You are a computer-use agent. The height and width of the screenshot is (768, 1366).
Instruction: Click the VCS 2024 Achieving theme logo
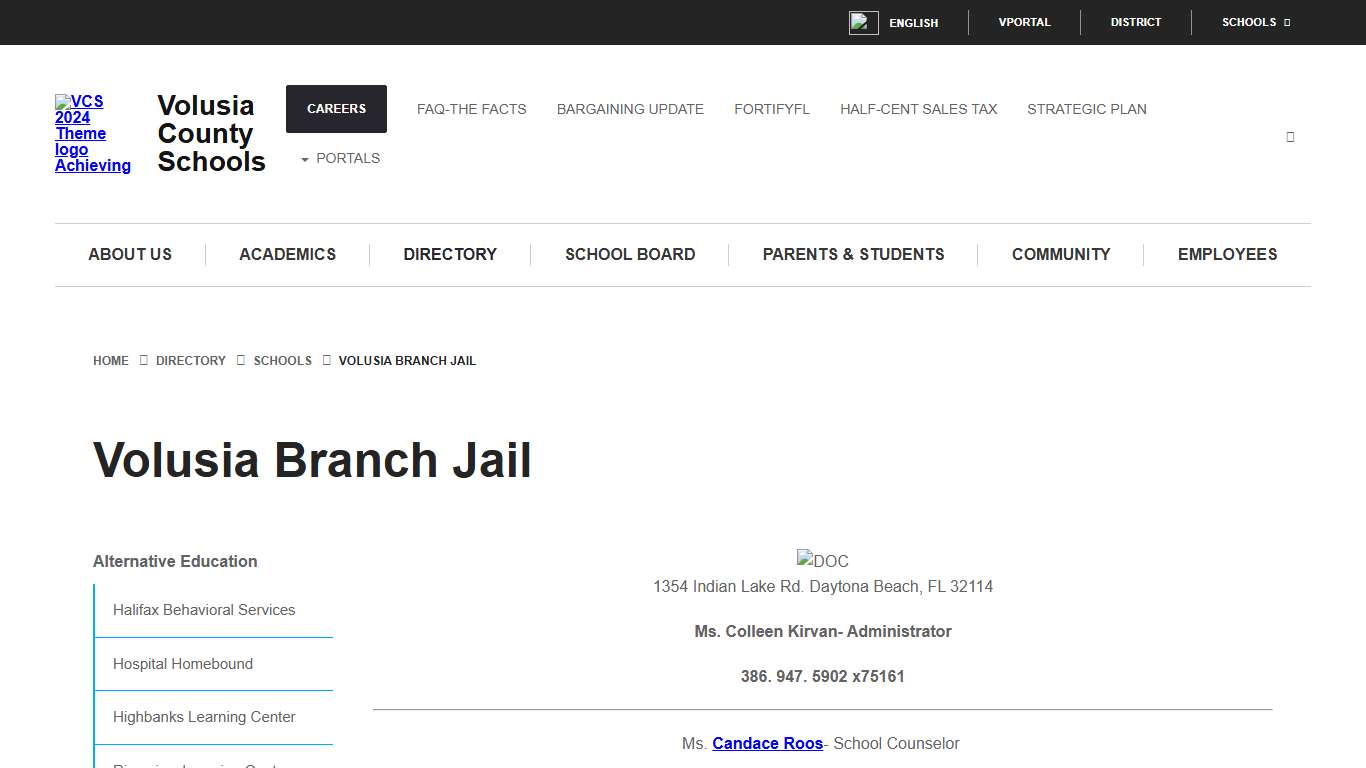[92, 133]
